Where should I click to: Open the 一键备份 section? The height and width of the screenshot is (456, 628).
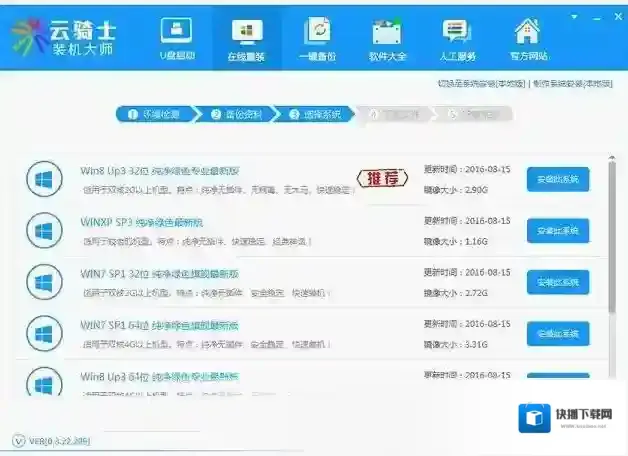point(318,39)
